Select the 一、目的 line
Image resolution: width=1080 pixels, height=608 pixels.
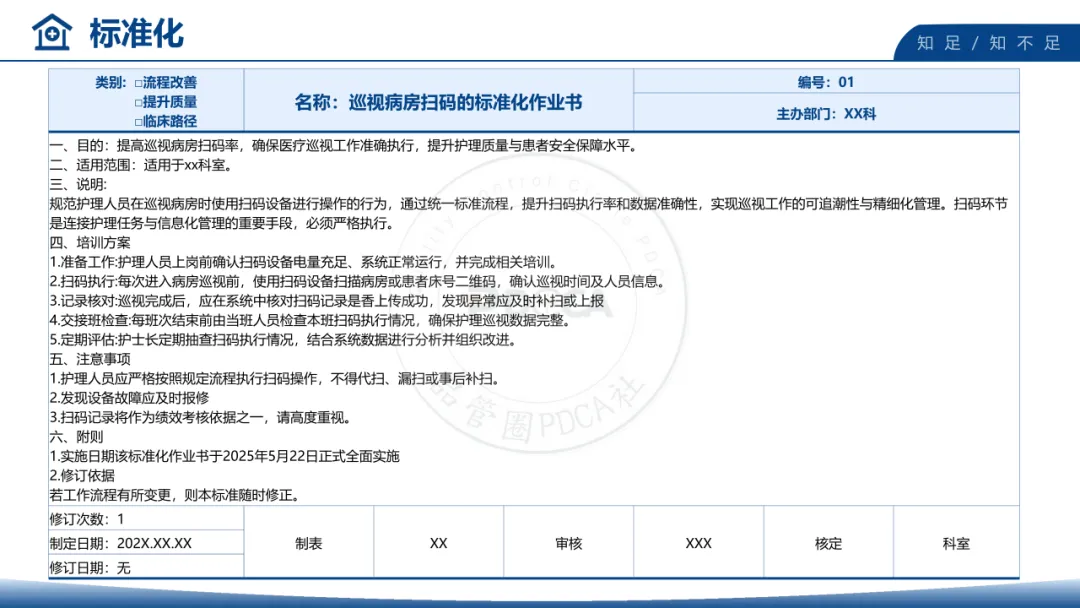tap(345, 145)
